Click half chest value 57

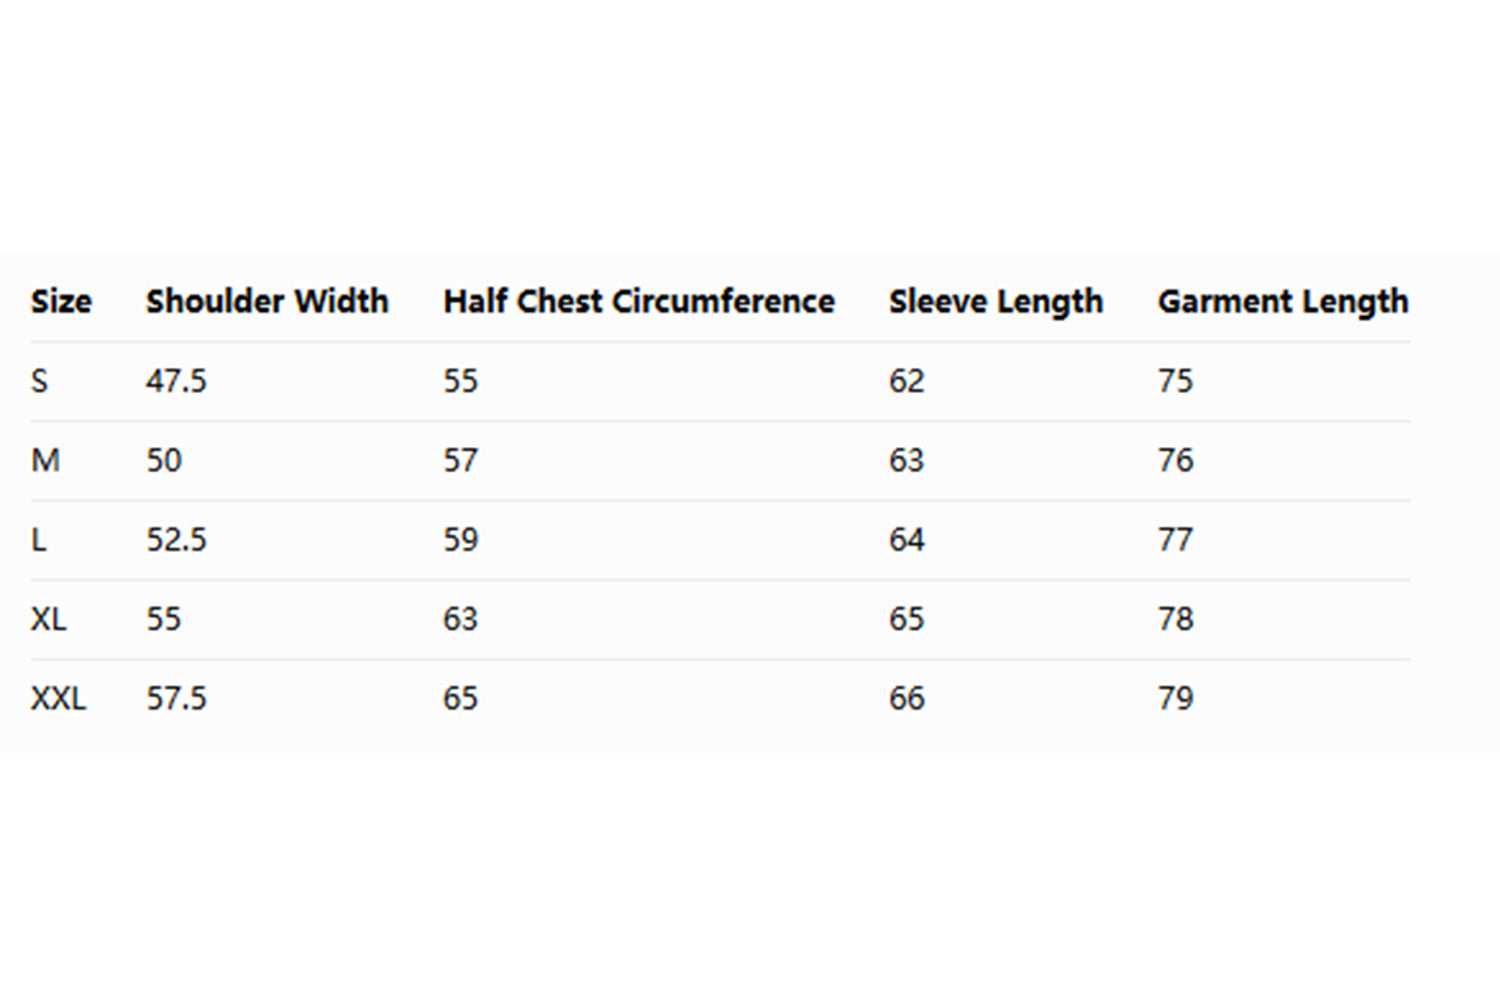pyautogui.click(x=460, y=460)
